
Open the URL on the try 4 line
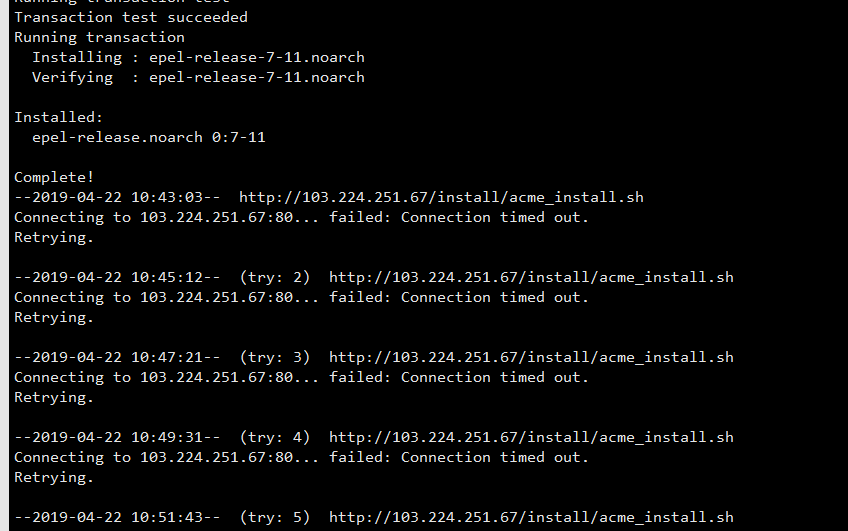pyautogui.click(x=531, y=437)
